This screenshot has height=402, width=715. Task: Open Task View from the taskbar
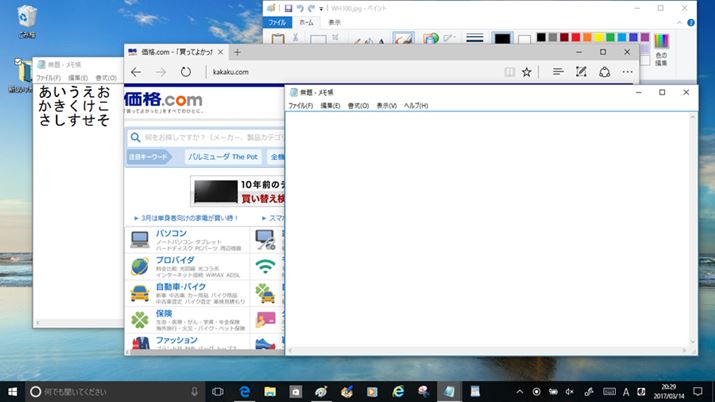(x=216, y=391)
